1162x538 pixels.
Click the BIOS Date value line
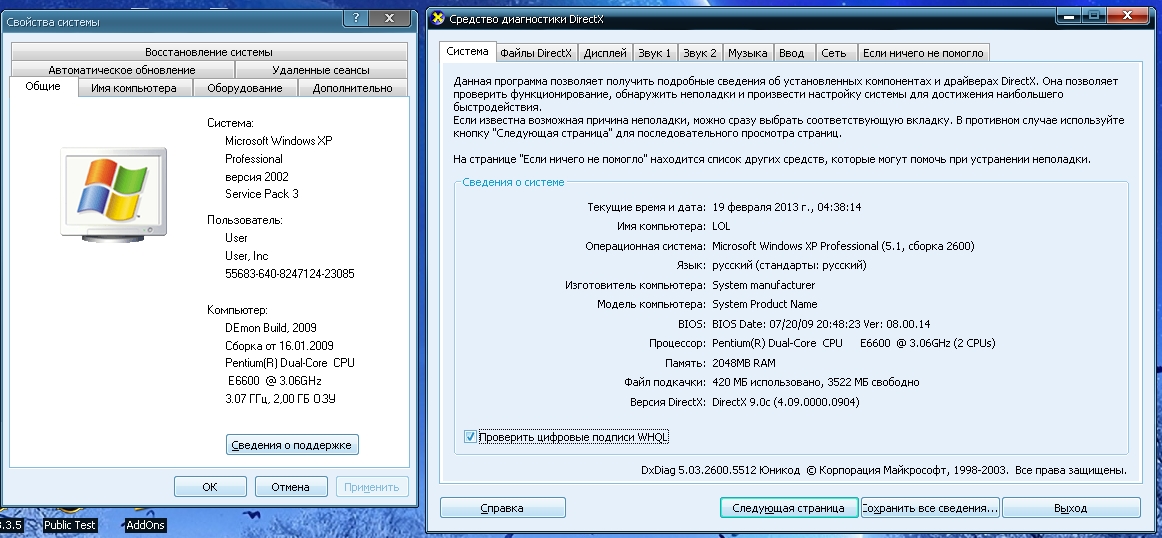point(821,324)
